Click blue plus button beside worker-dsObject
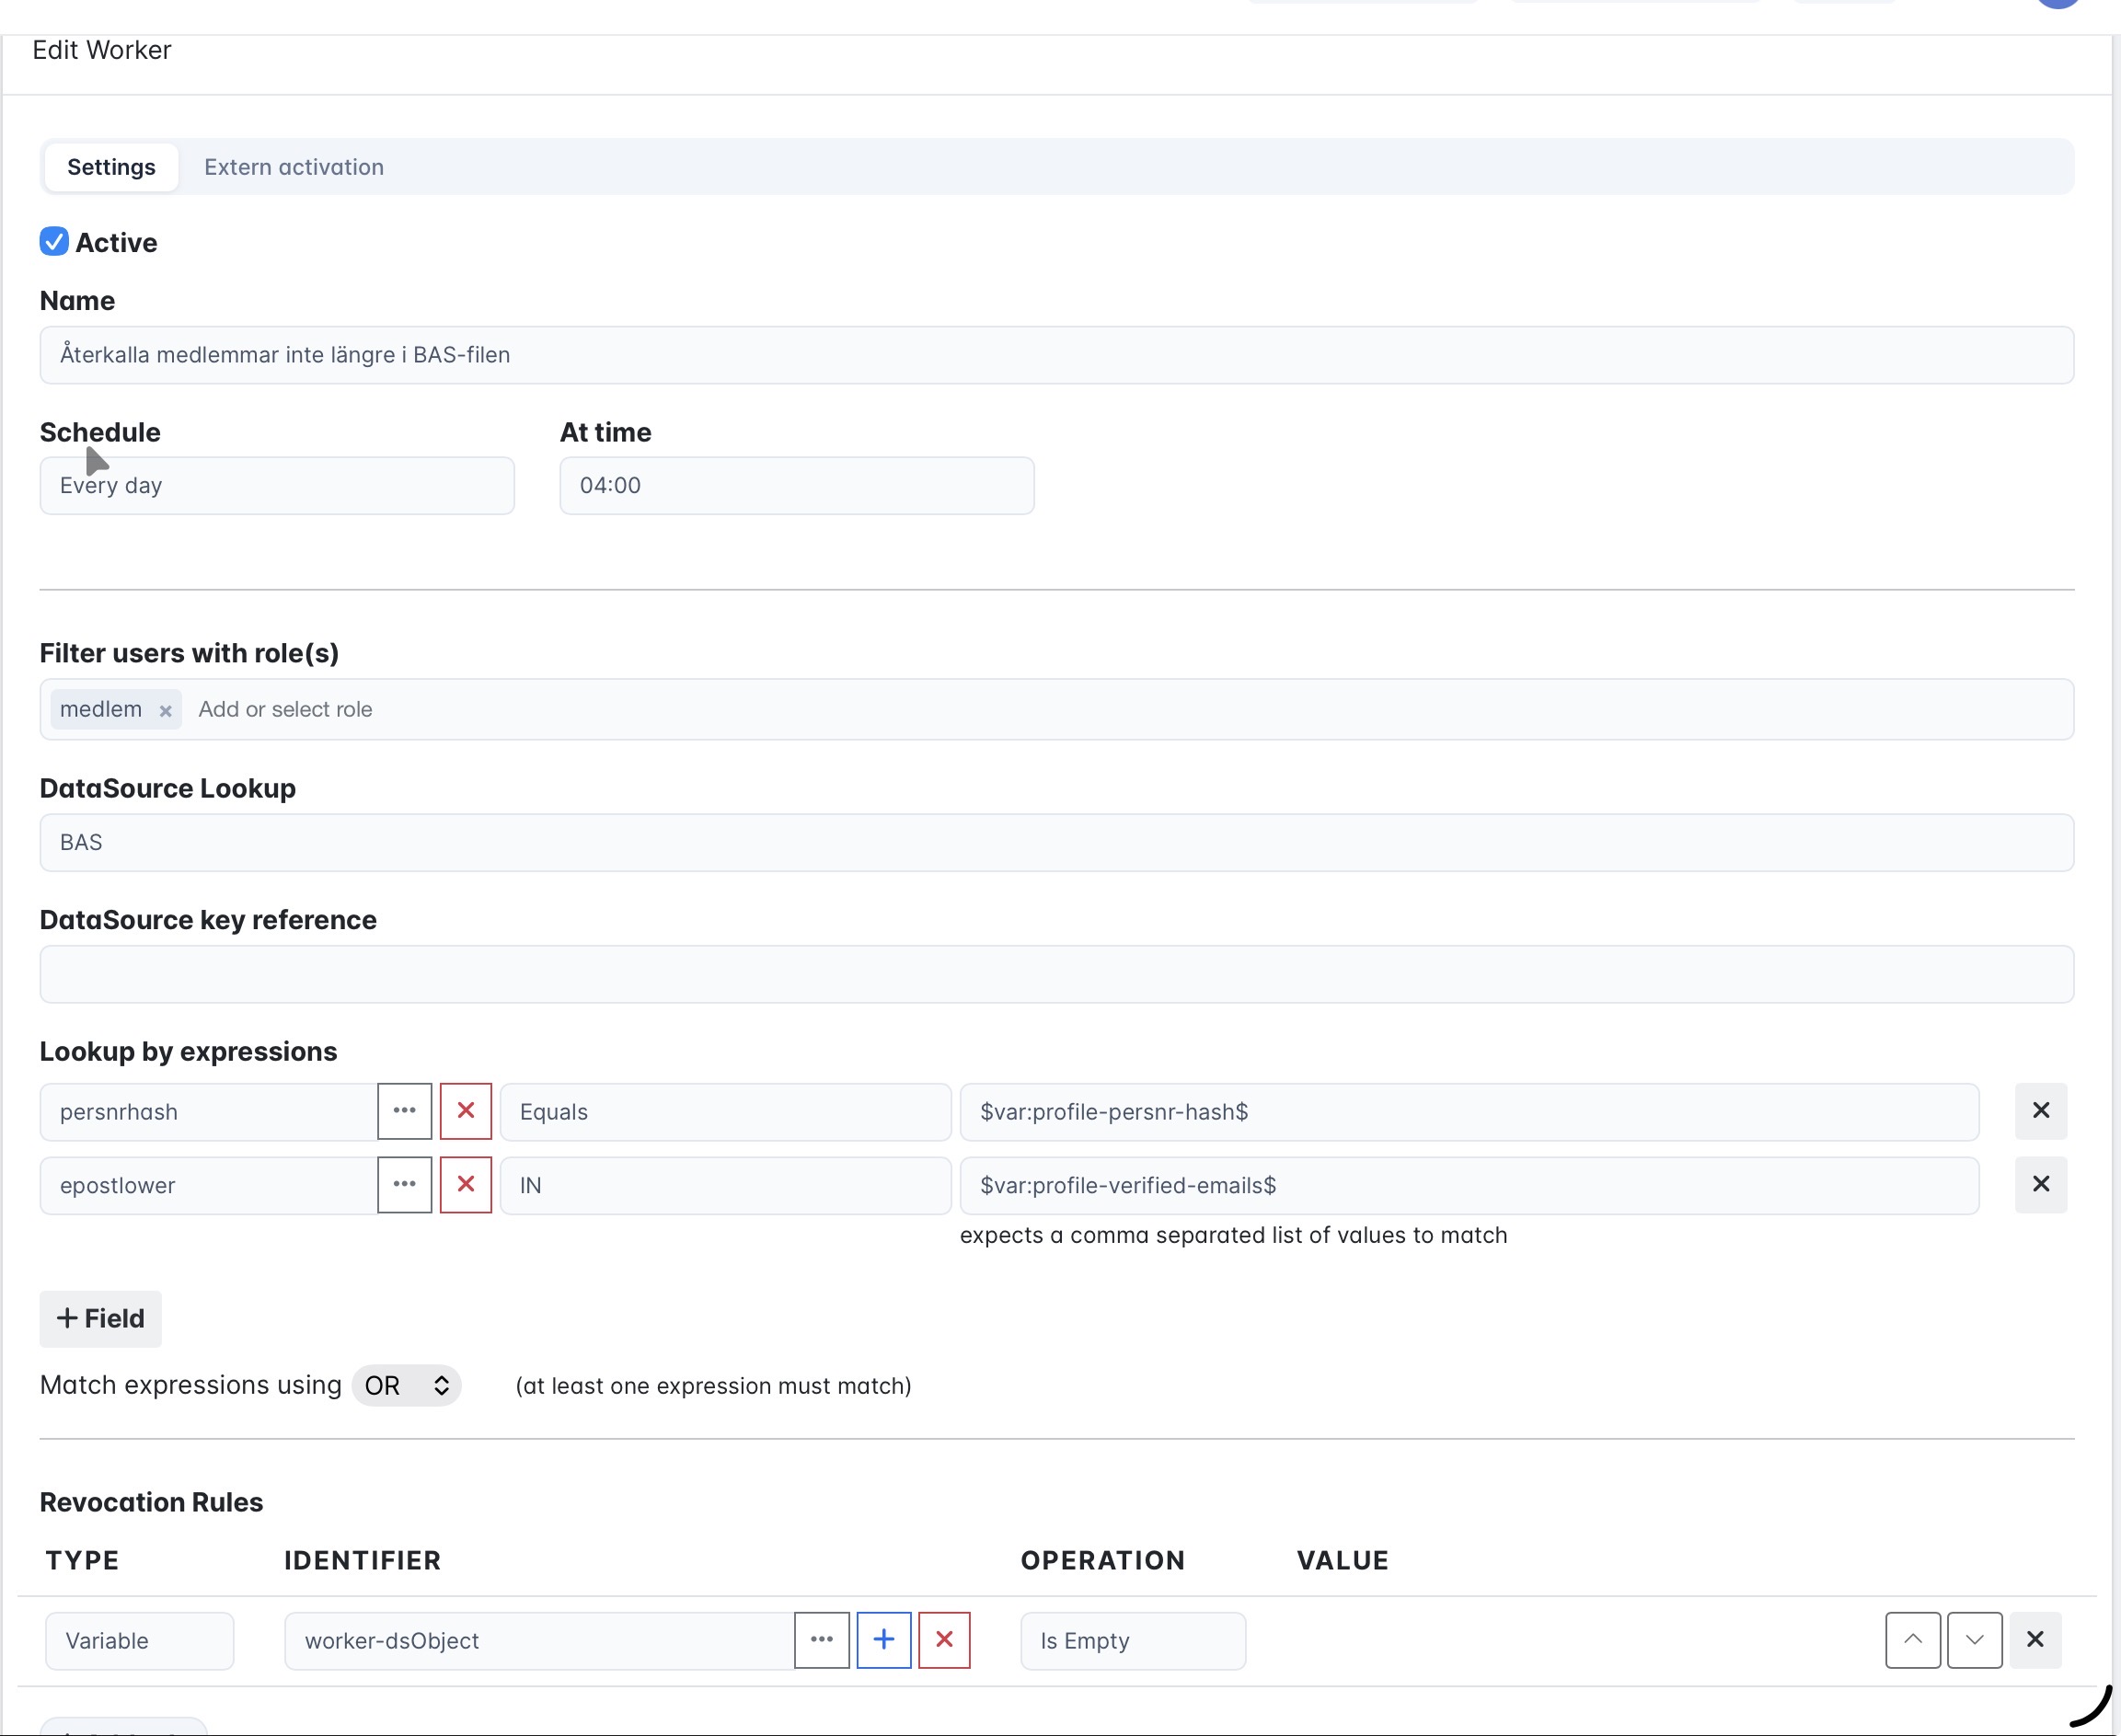The image size is (2121, 1736). 883,1640
